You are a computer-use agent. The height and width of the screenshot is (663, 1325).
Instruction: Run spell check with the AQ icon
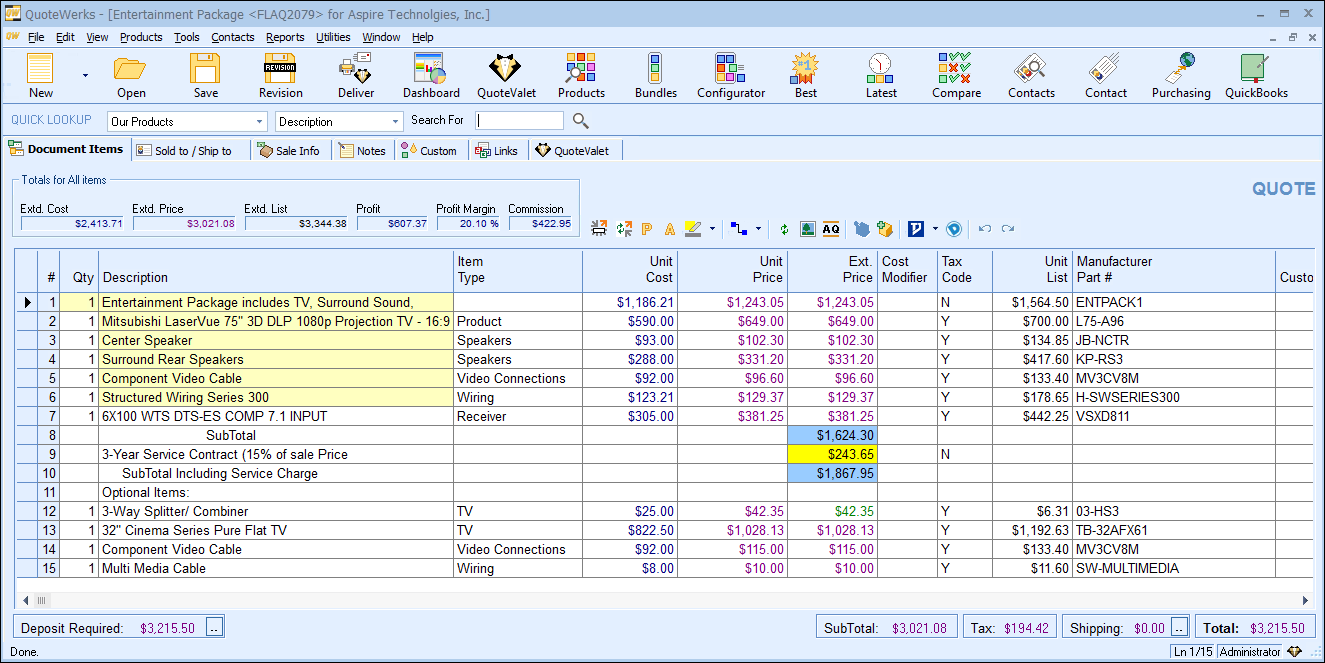point(832,228)
